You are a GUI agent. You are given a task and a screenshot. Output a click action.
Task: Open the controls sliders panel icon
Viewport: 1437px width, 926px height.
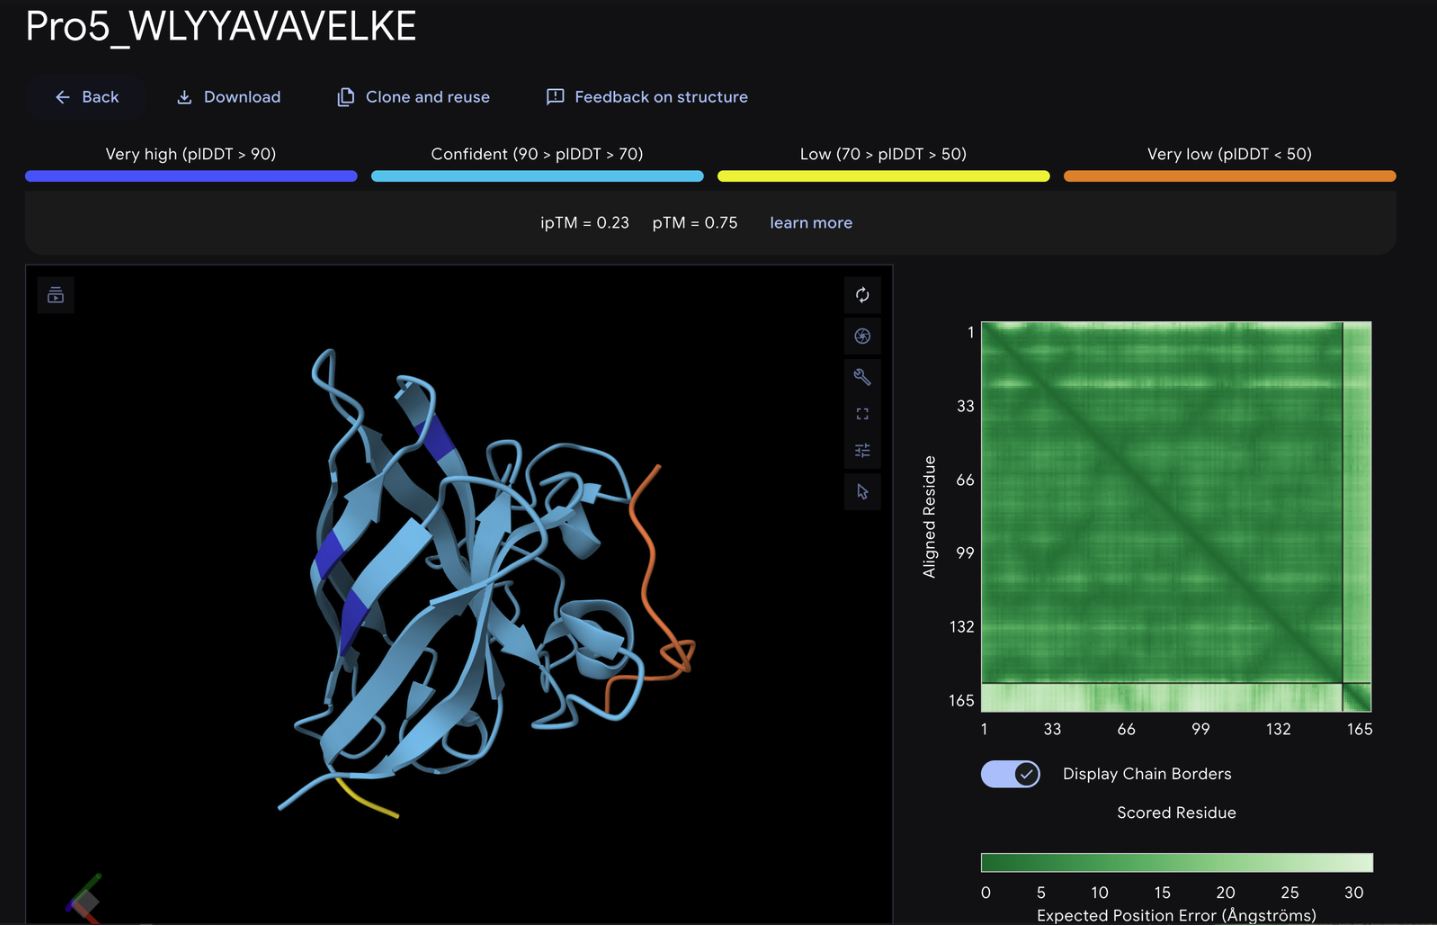[862, 451]
